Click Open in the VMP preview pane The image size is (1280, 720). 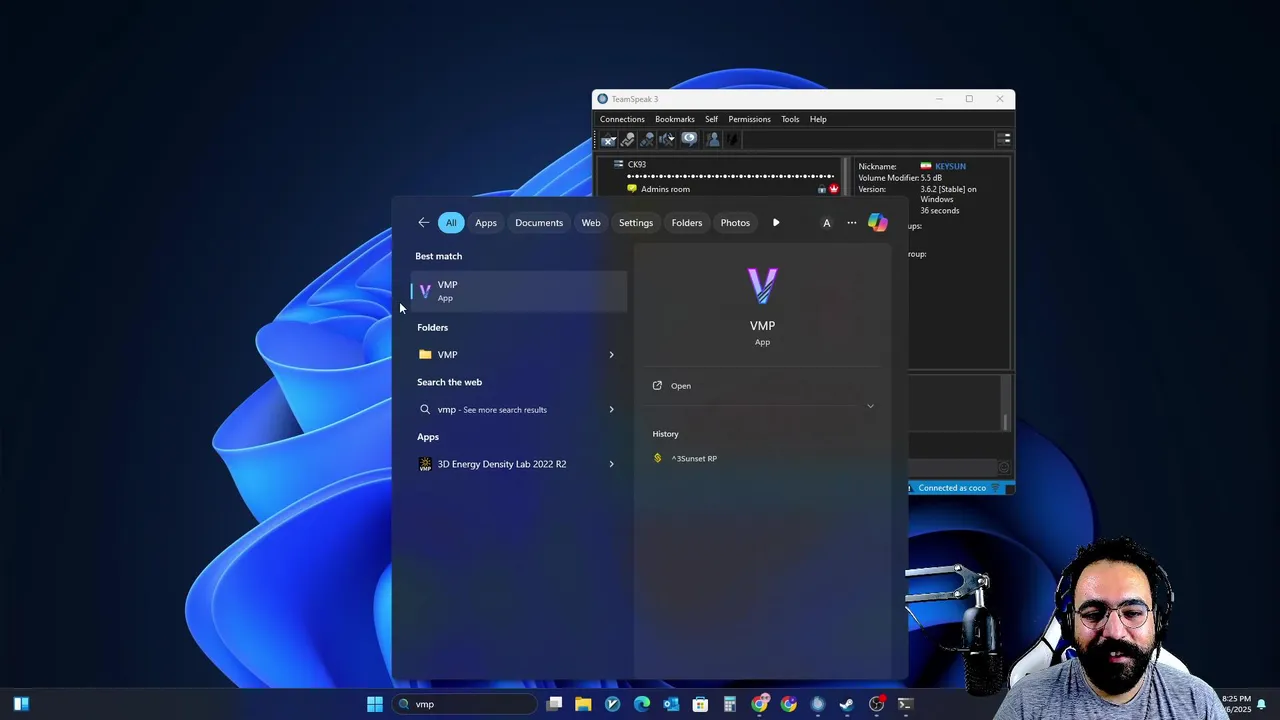click(680, 386)
